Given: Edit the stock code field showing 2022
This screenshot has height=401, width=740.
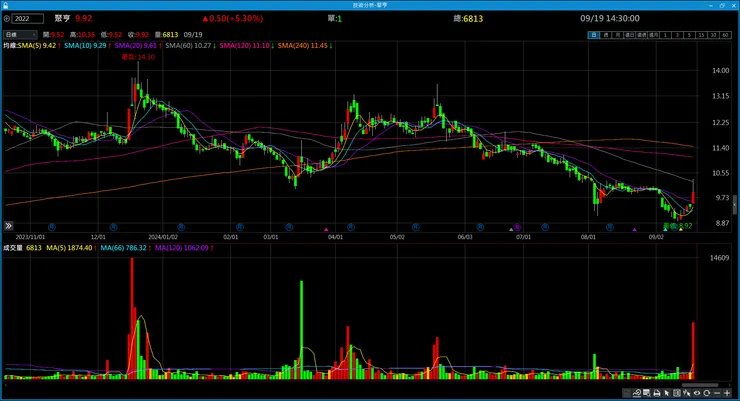Looking at the screenshot, I should 28,19.
